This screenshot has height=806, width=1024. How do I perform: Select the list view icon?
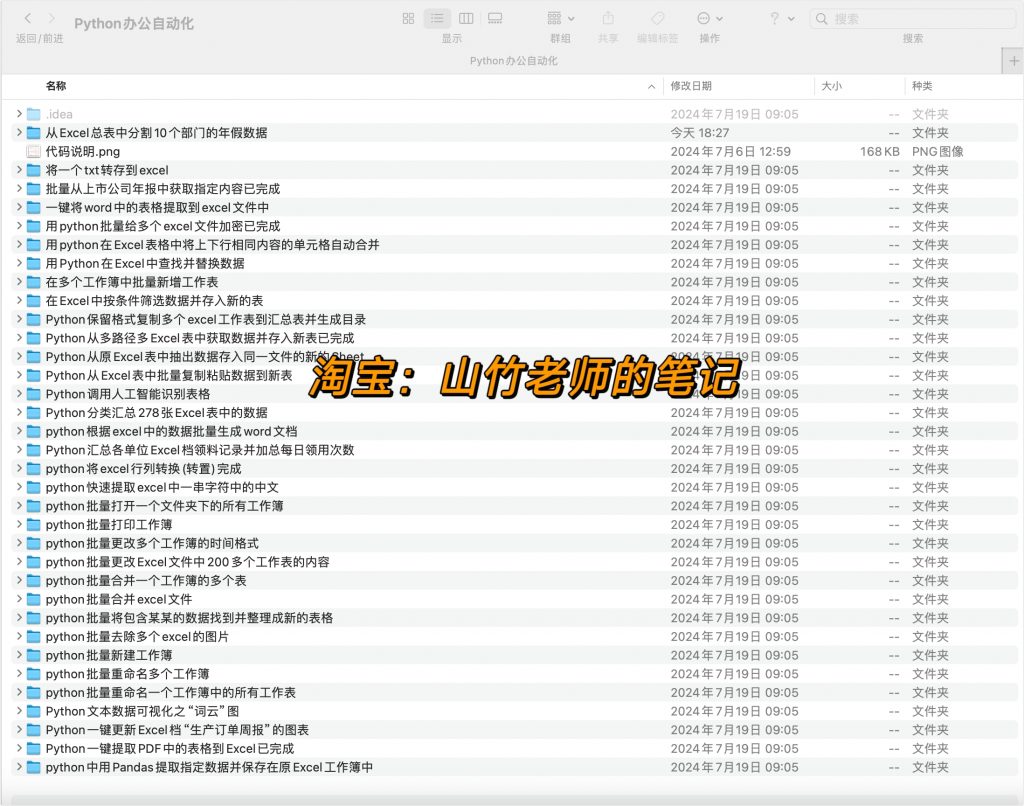point(436,18)
